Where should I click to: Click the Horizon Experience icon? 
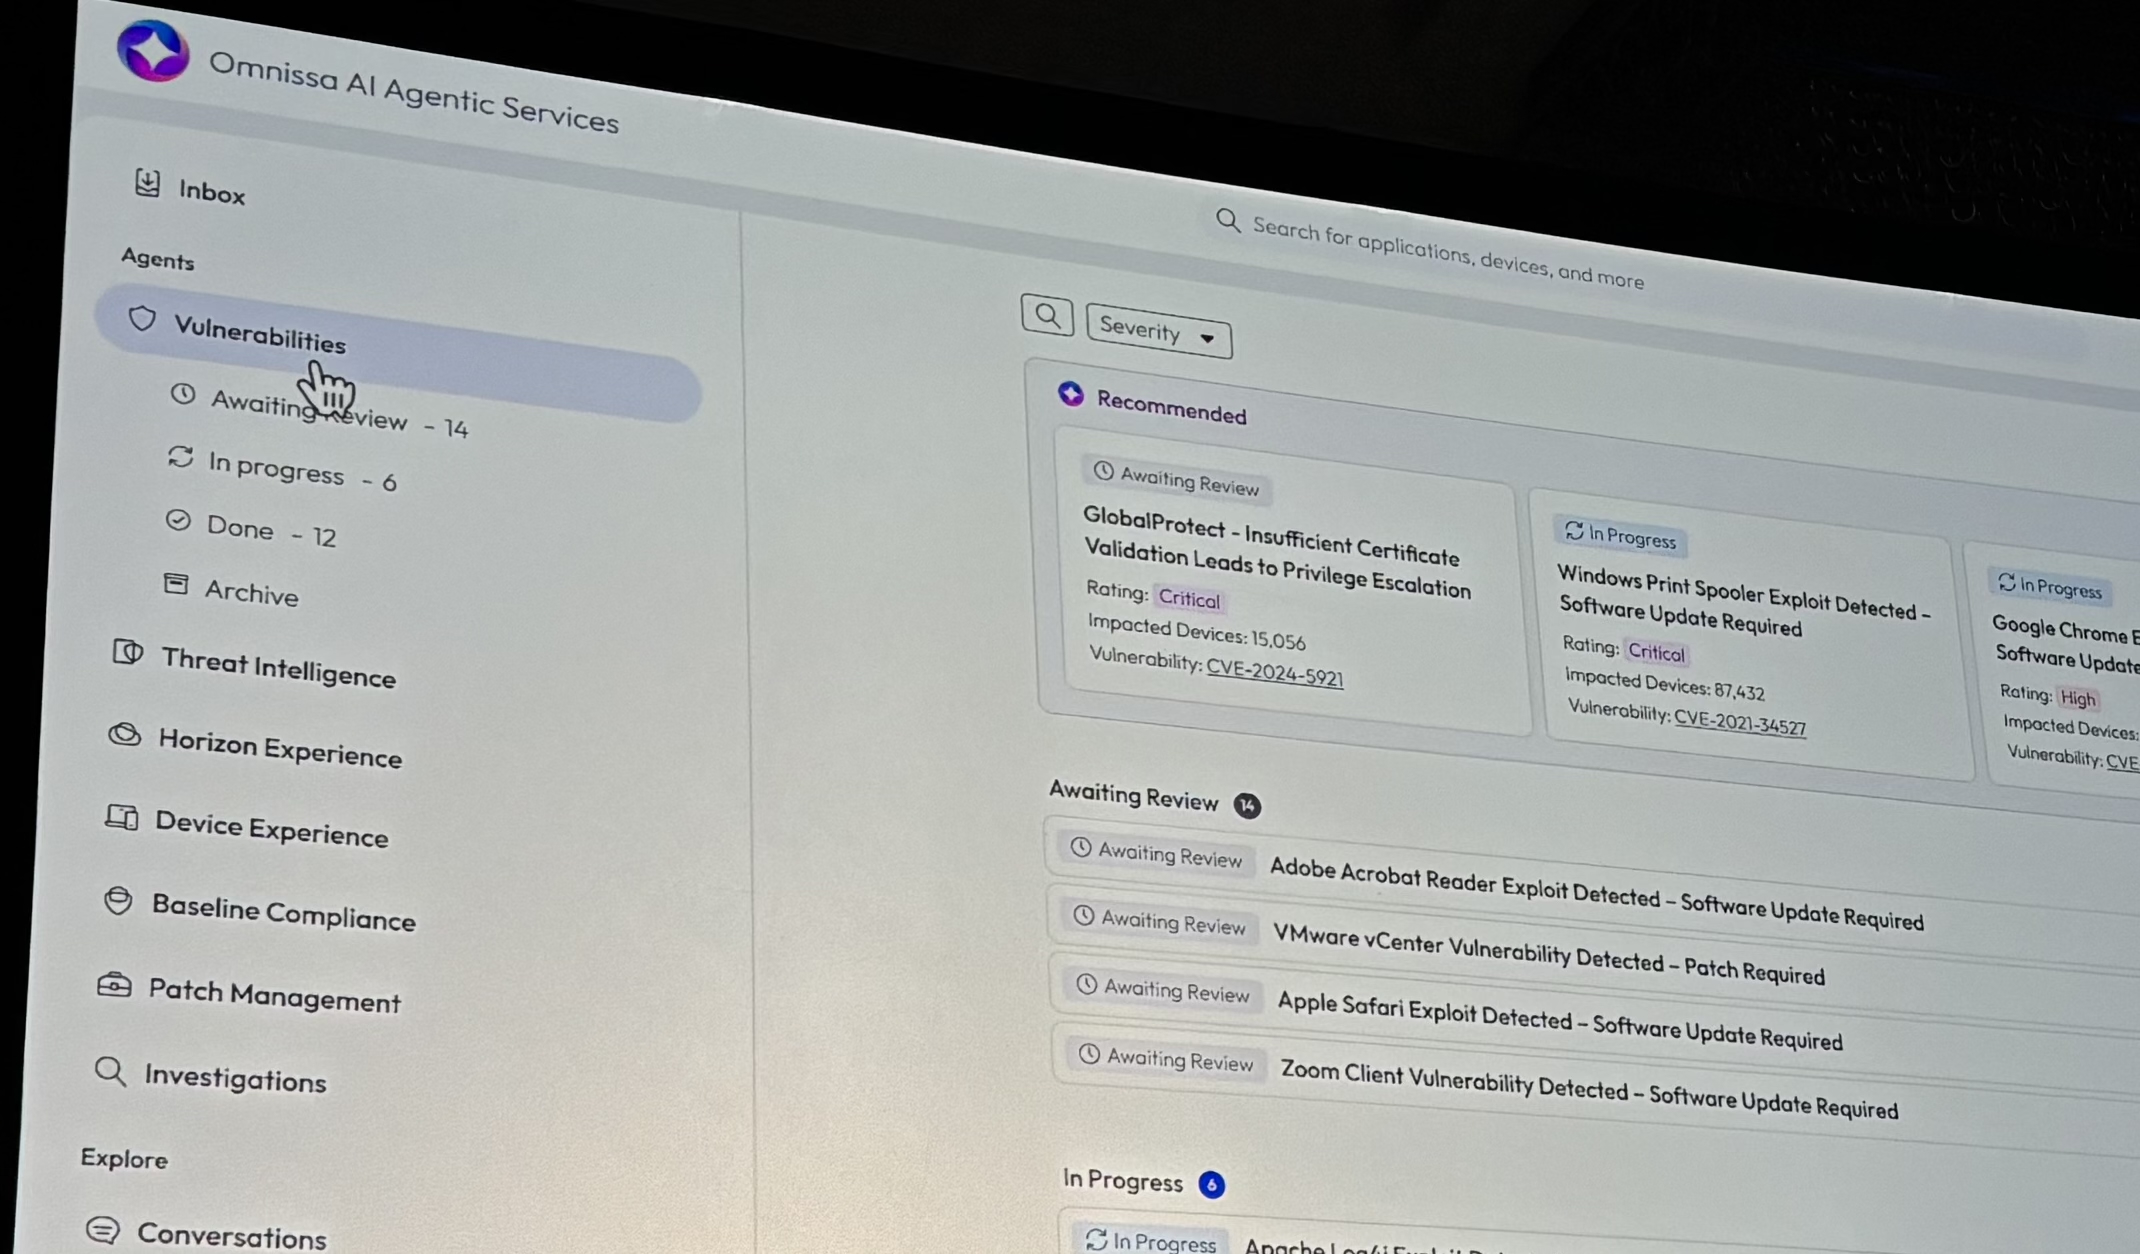click(125, 735)
